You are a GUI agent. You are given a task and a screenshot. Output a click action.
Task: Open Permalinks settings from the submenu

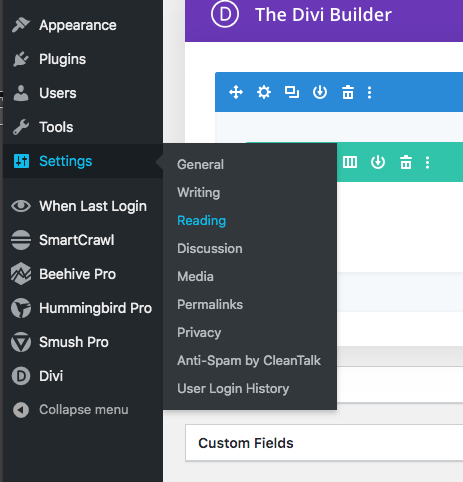pos(210,304)
